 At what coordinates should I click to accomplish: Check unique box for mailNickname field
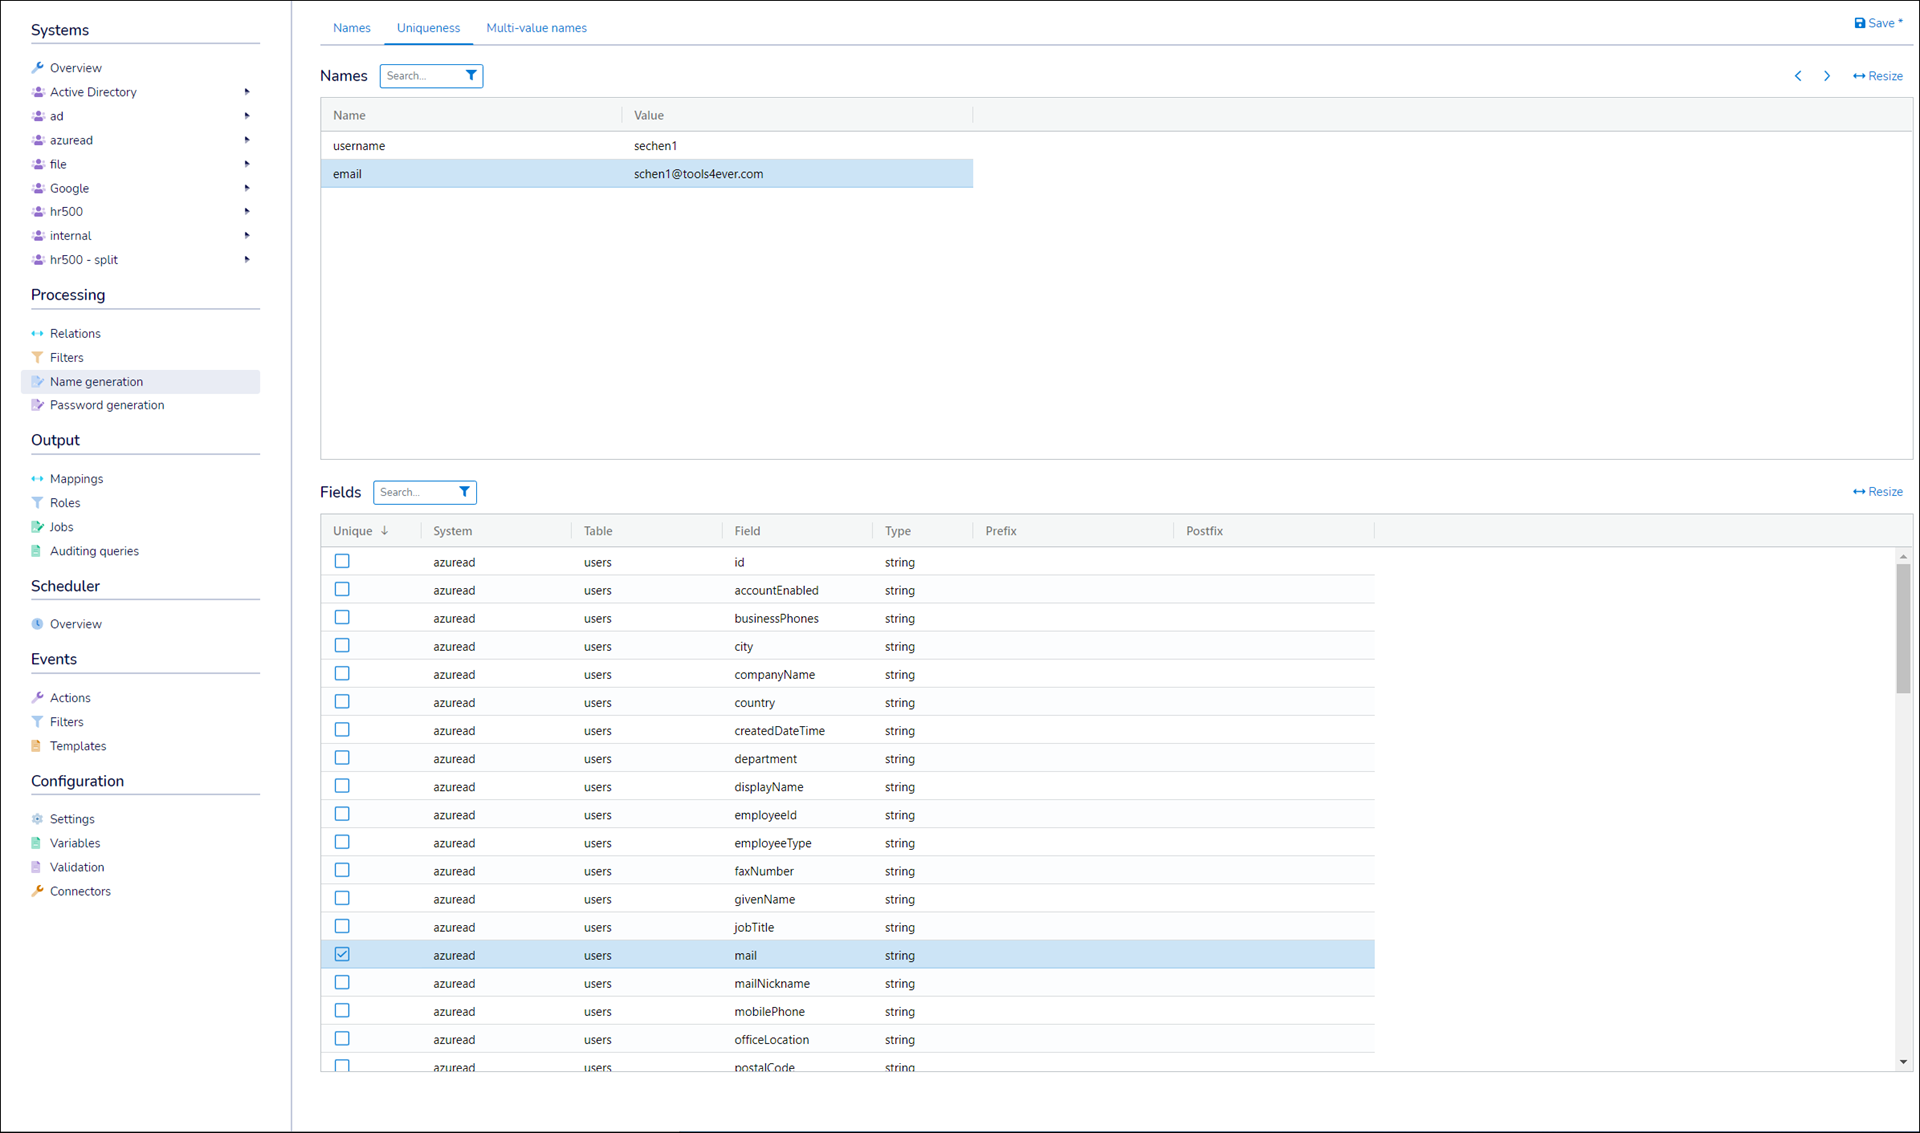coord(342,983)
